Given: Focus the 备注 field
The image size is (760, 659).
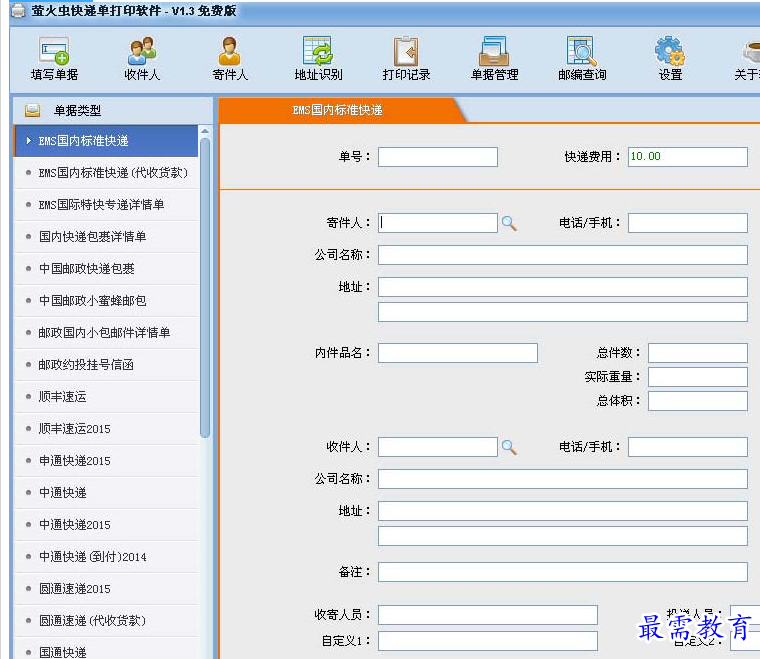Looking at the screenshot, I should [x=563, y=572].
